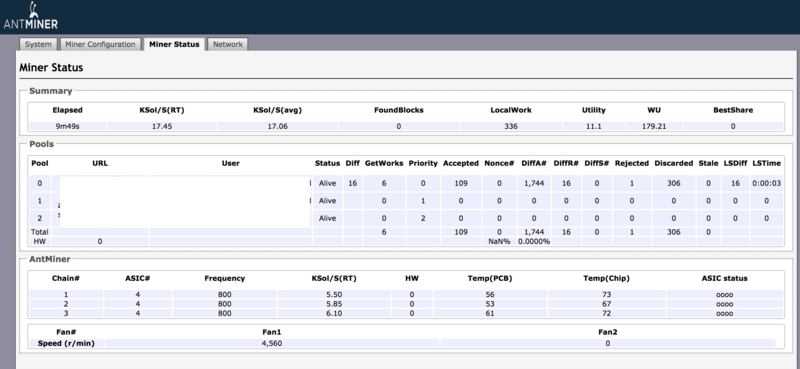Click the User column header
The image size is (800, 369).
pos(231,163)
